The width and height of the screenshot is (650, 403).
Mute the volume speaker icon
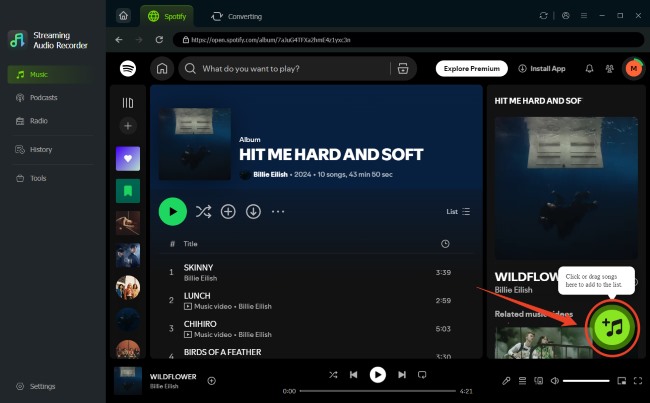point(555,381)
